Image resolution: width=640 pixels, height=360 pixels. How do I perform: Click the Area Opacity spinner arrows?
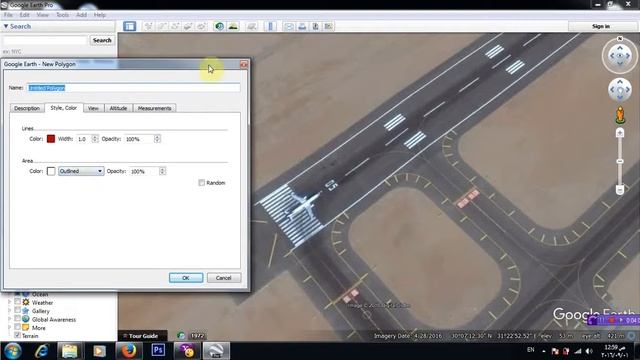[x=162, y=171]
